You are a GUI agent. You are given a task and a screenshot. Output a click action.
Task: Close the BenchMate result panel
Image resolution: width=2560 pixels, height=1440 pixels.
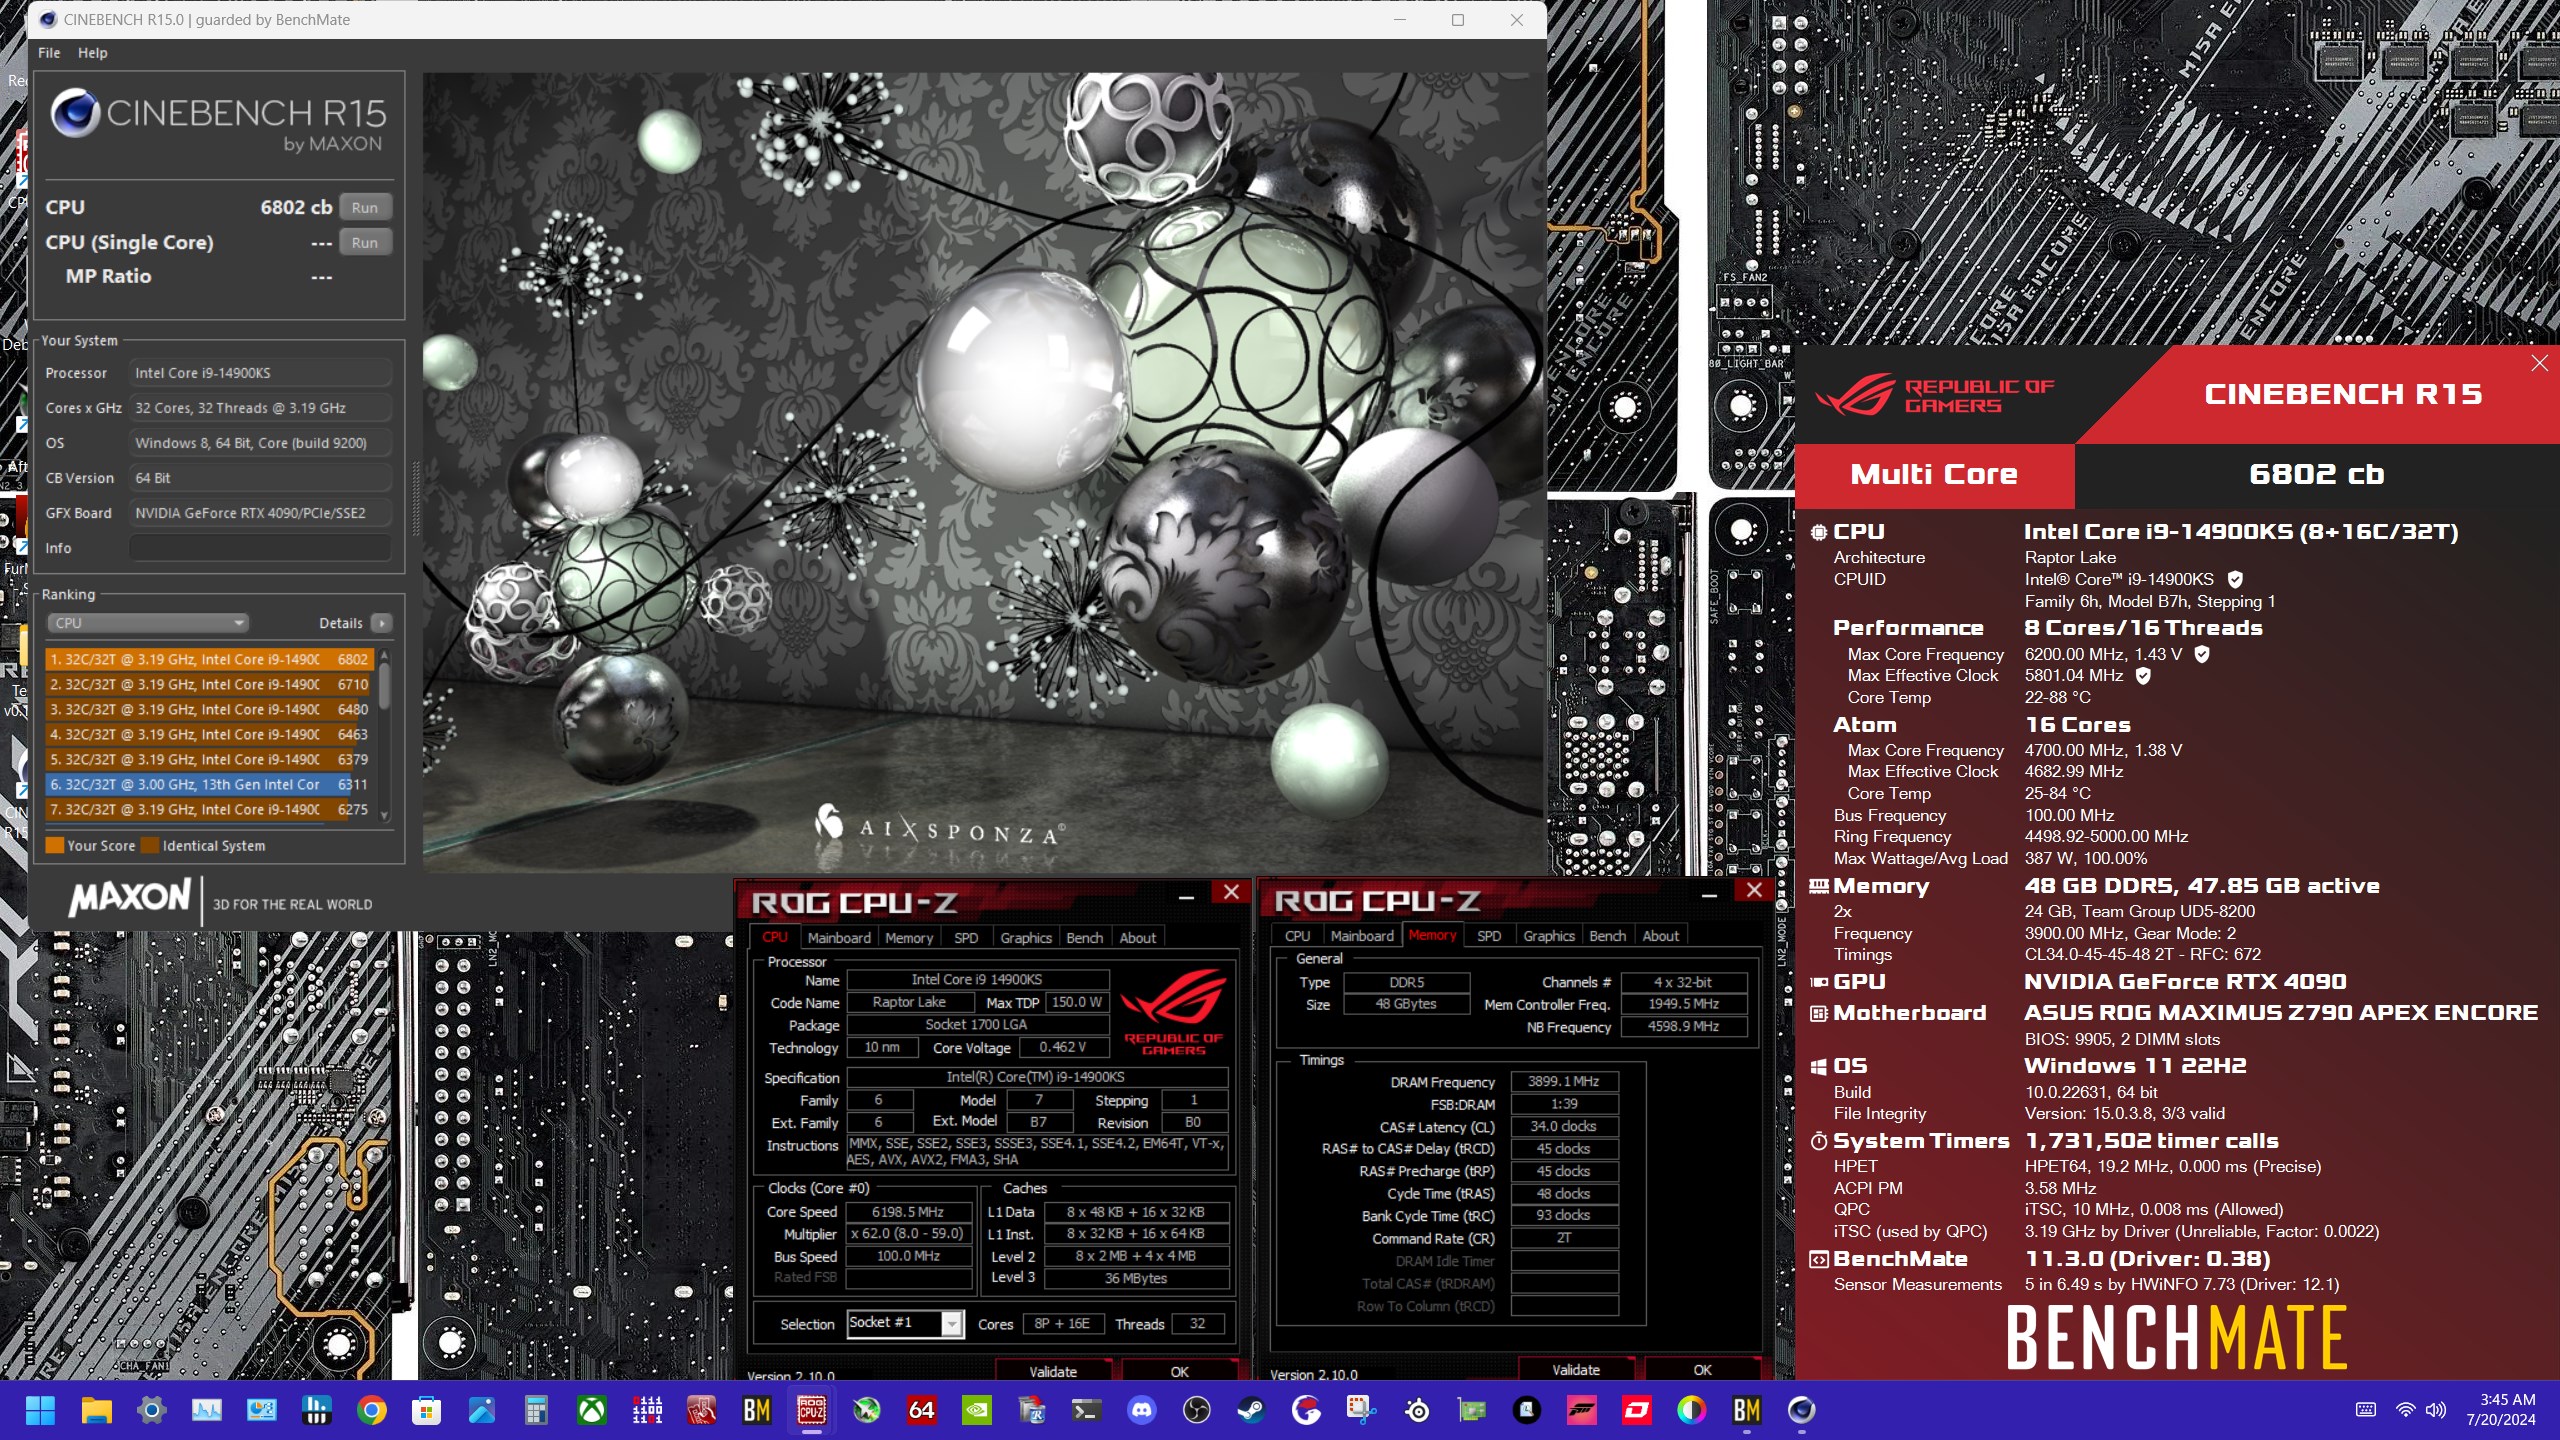(2539, 363)
